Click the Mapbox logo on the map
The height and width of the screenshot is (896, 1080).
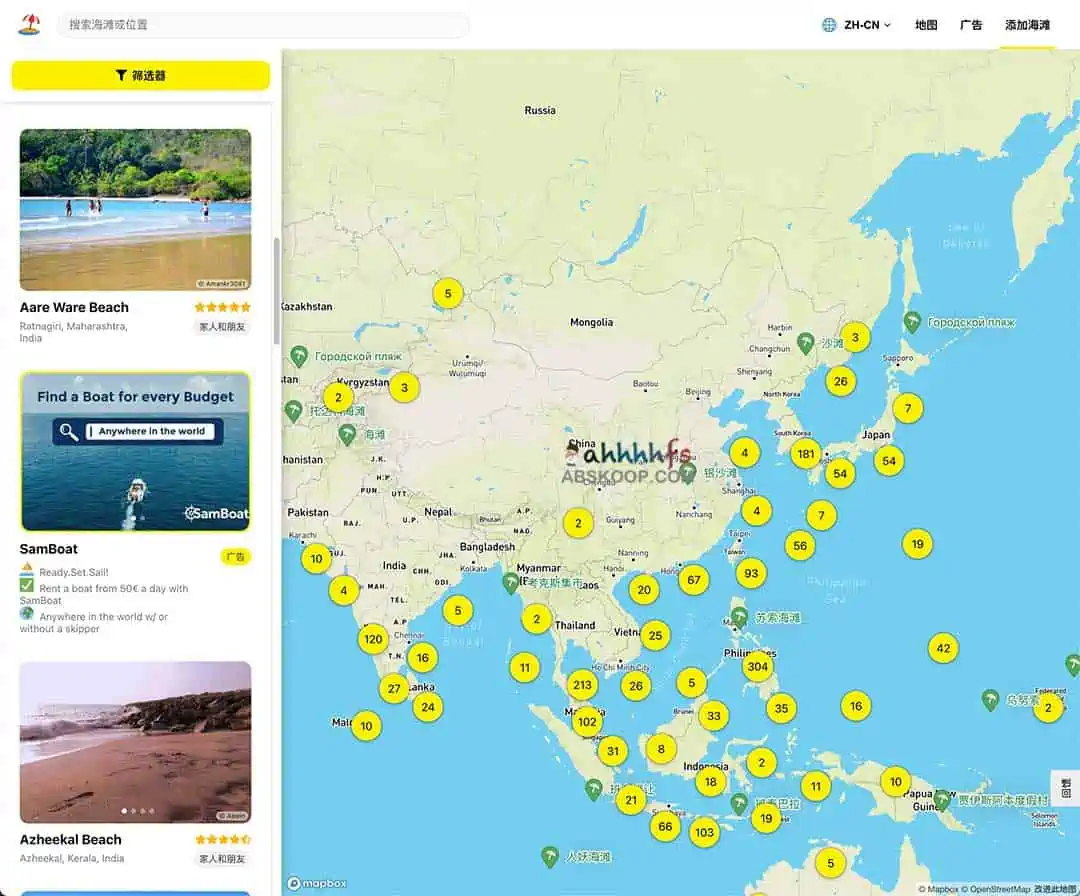(316, 883)
